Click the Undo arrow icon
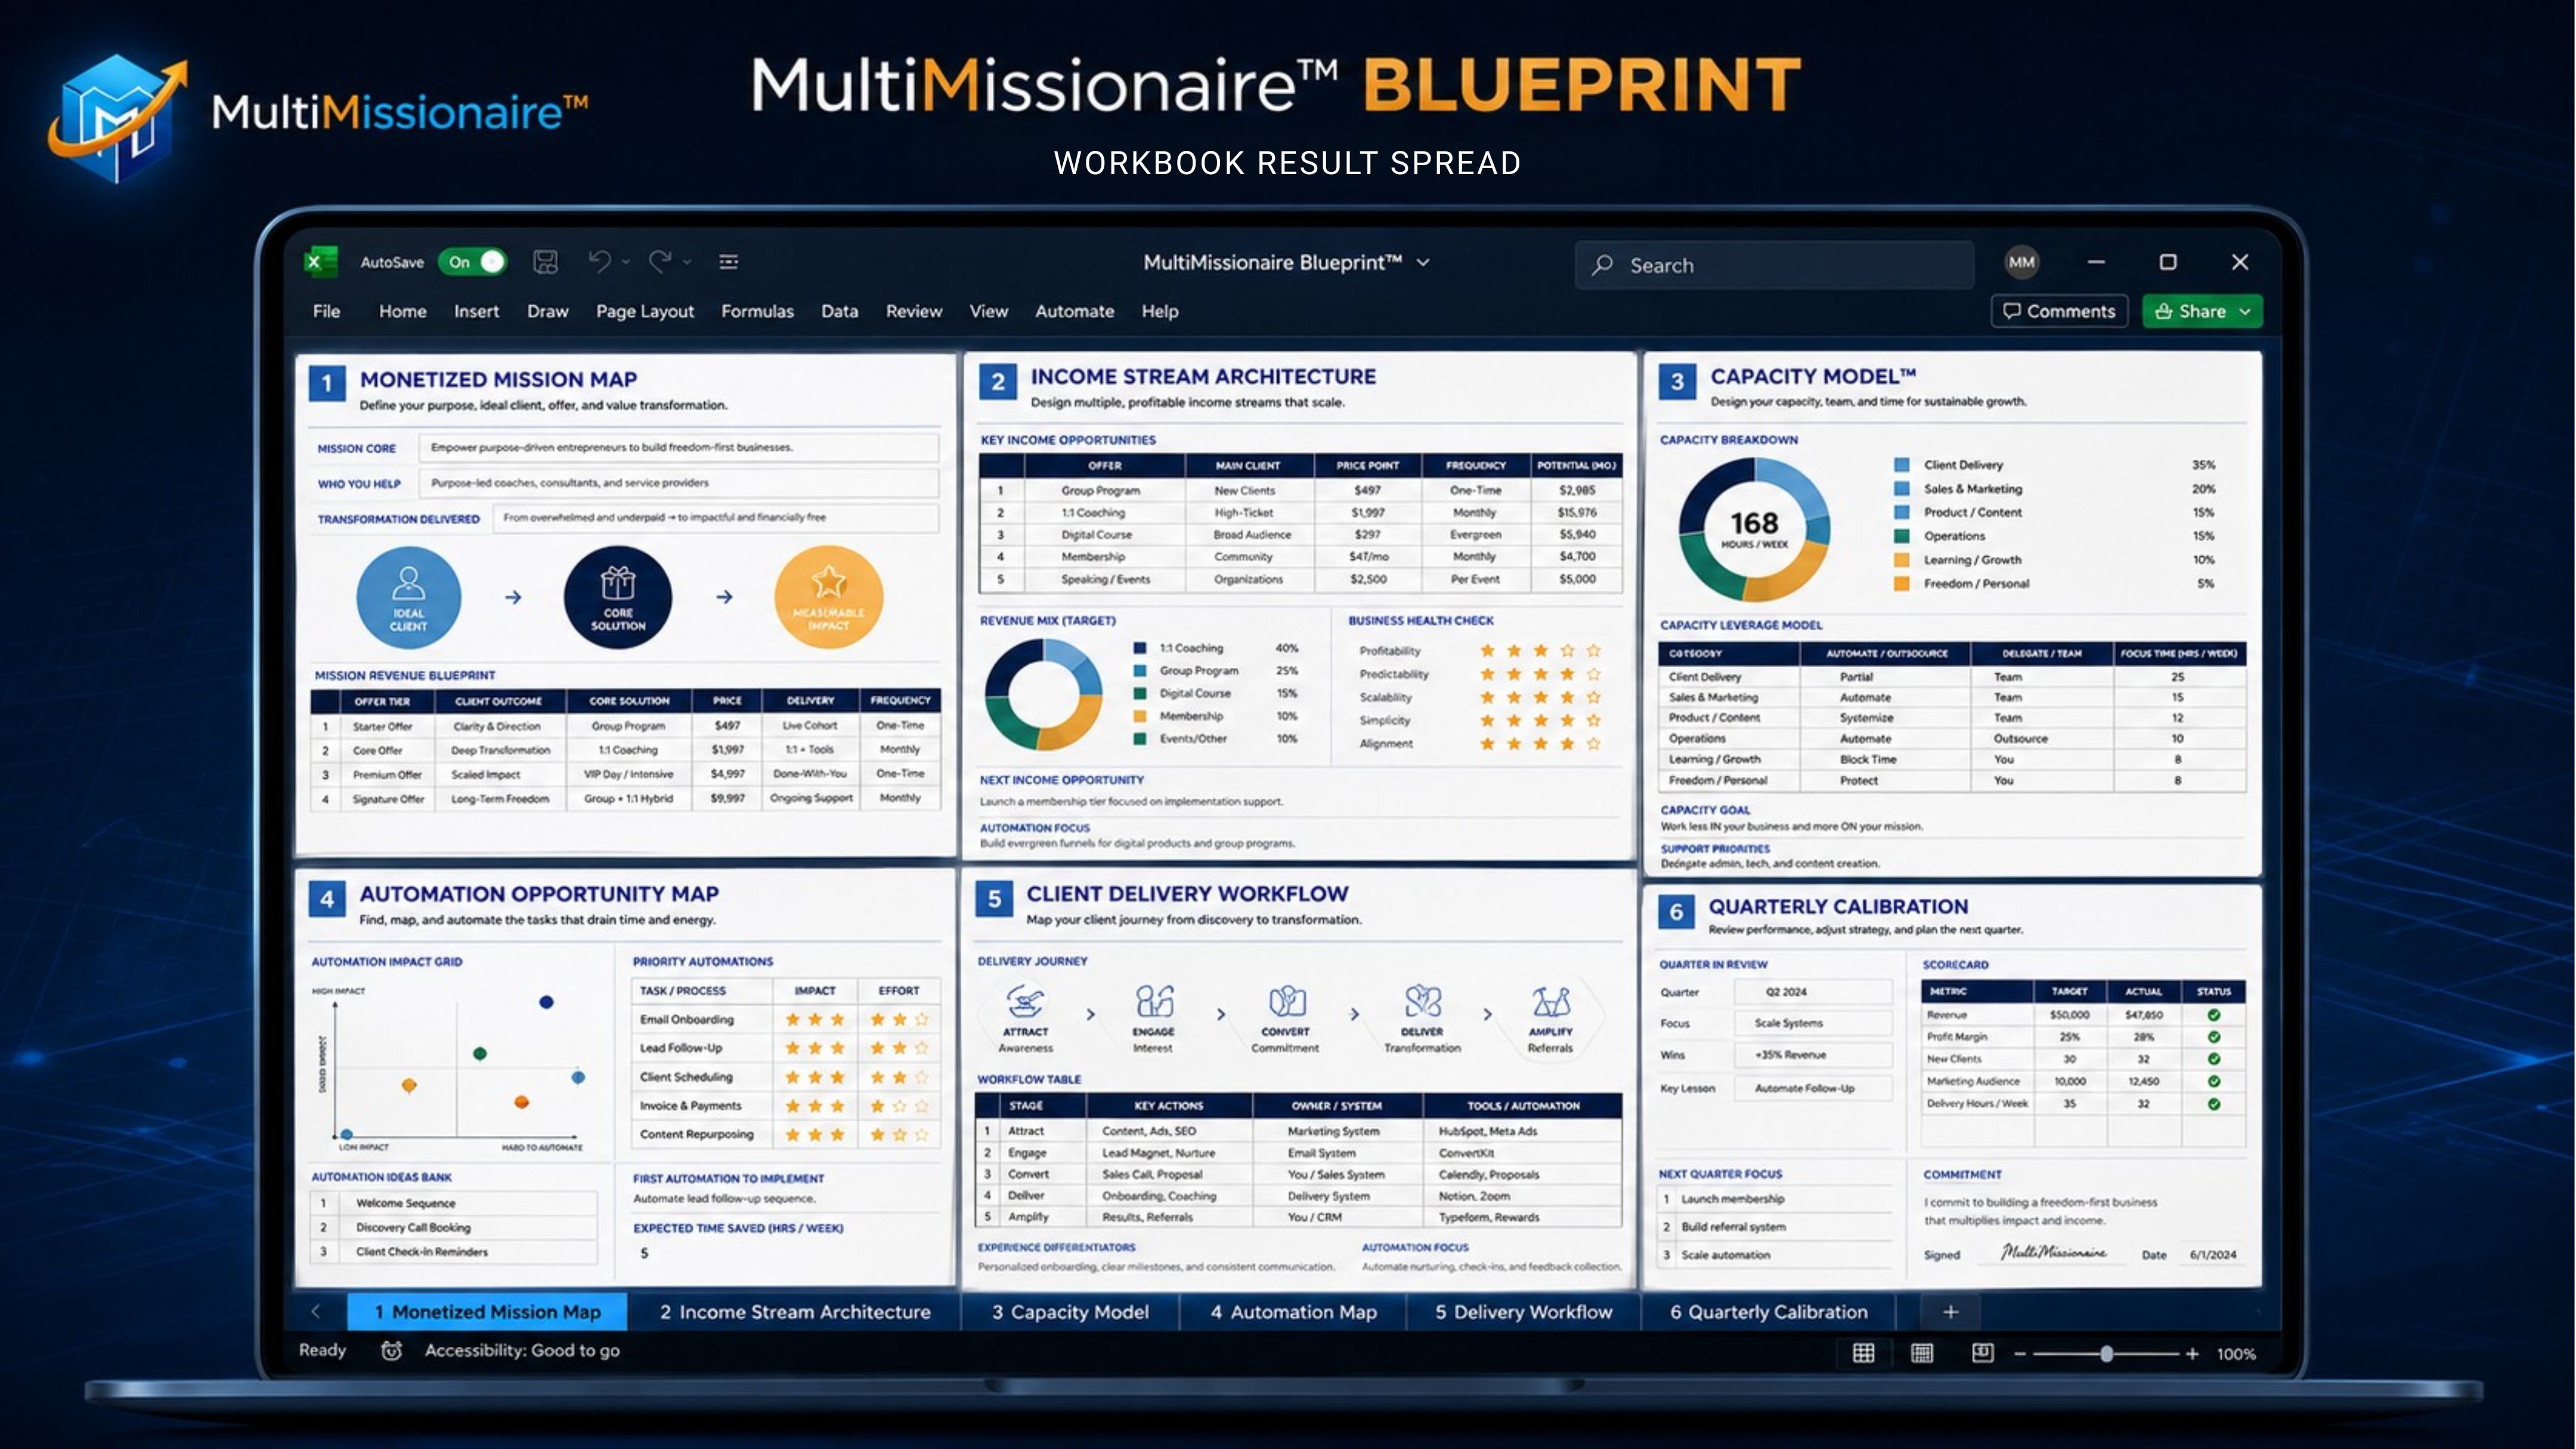Image resolution: width=2576 pixels, height=1449 pixels. [x=599, y=261]
